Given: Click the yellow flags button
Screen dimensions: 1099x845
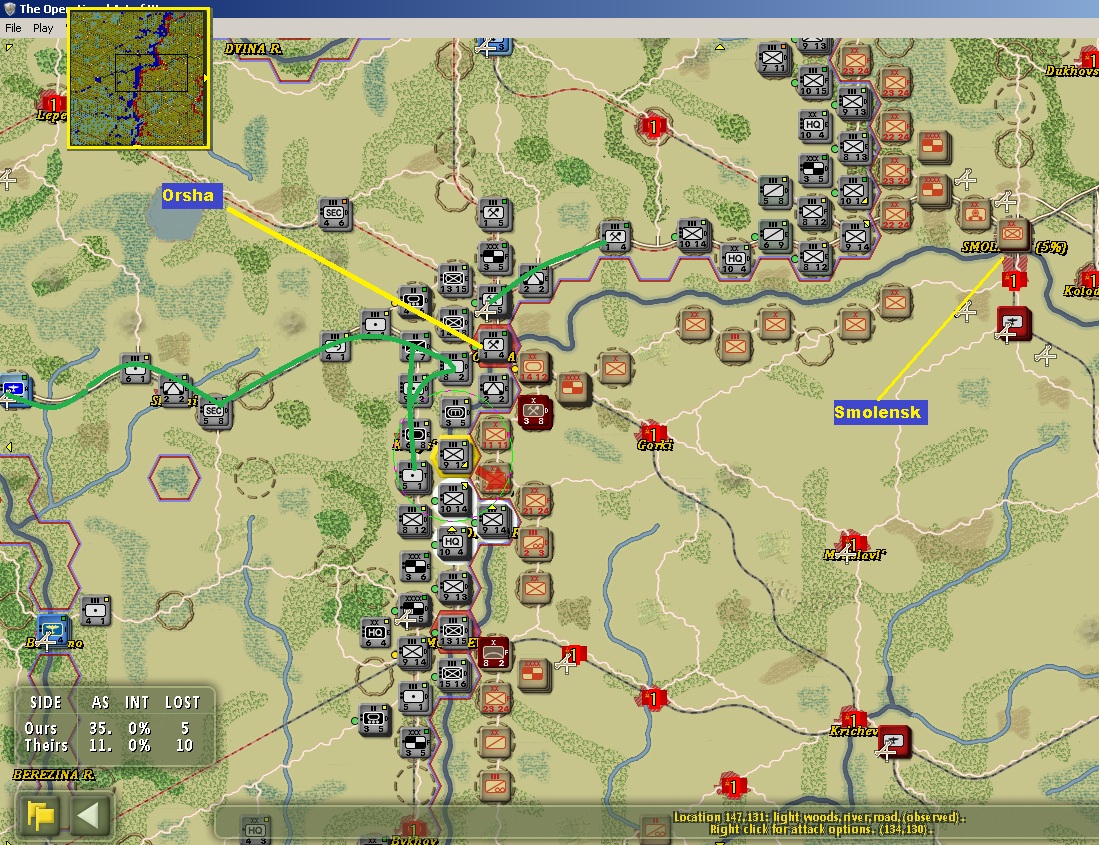Looking at the screenshot, I should pos(41,816).
